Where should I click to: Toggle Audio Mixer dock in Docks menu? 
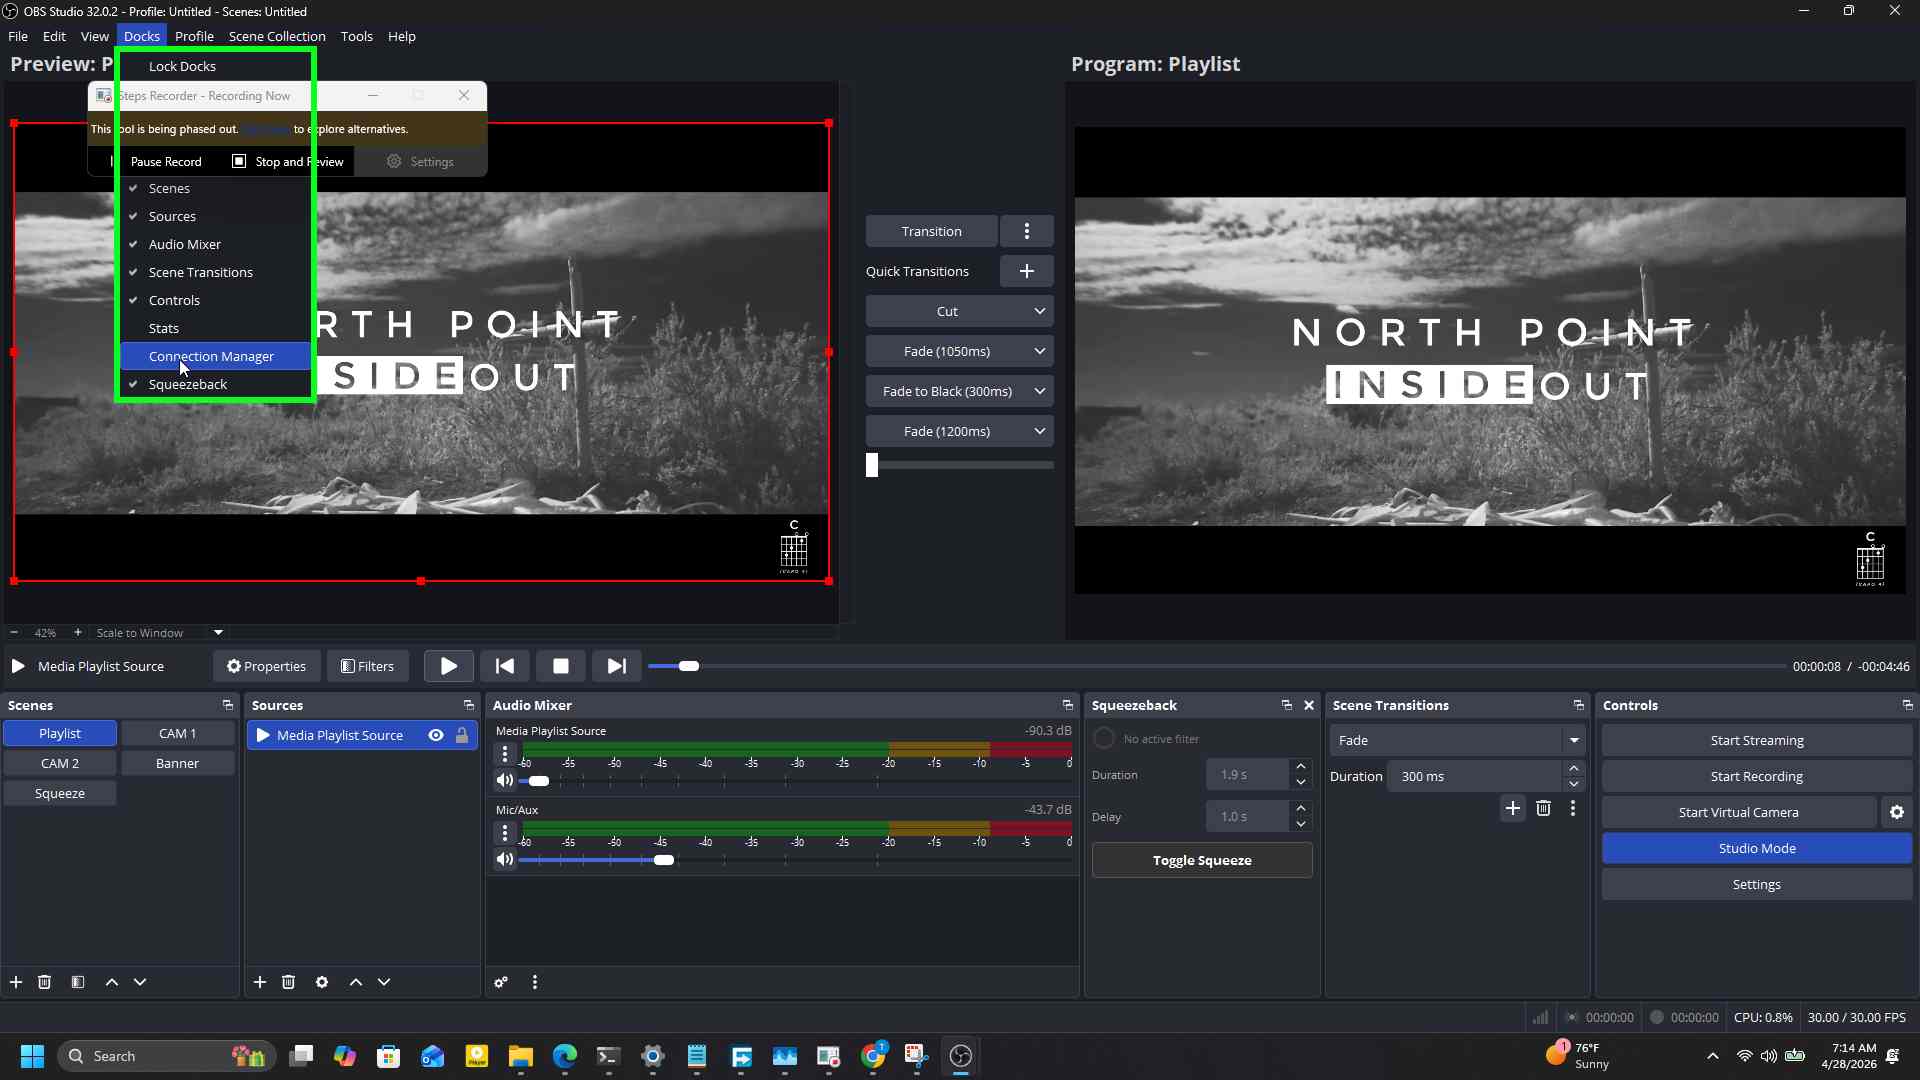[216, 244]
